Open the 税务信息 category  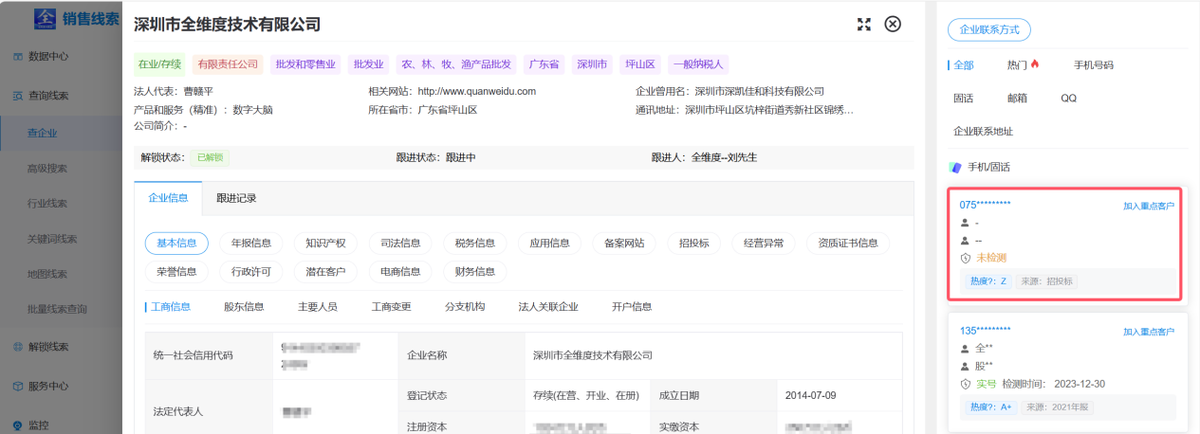pyautogui.click(x=474, y=243)
